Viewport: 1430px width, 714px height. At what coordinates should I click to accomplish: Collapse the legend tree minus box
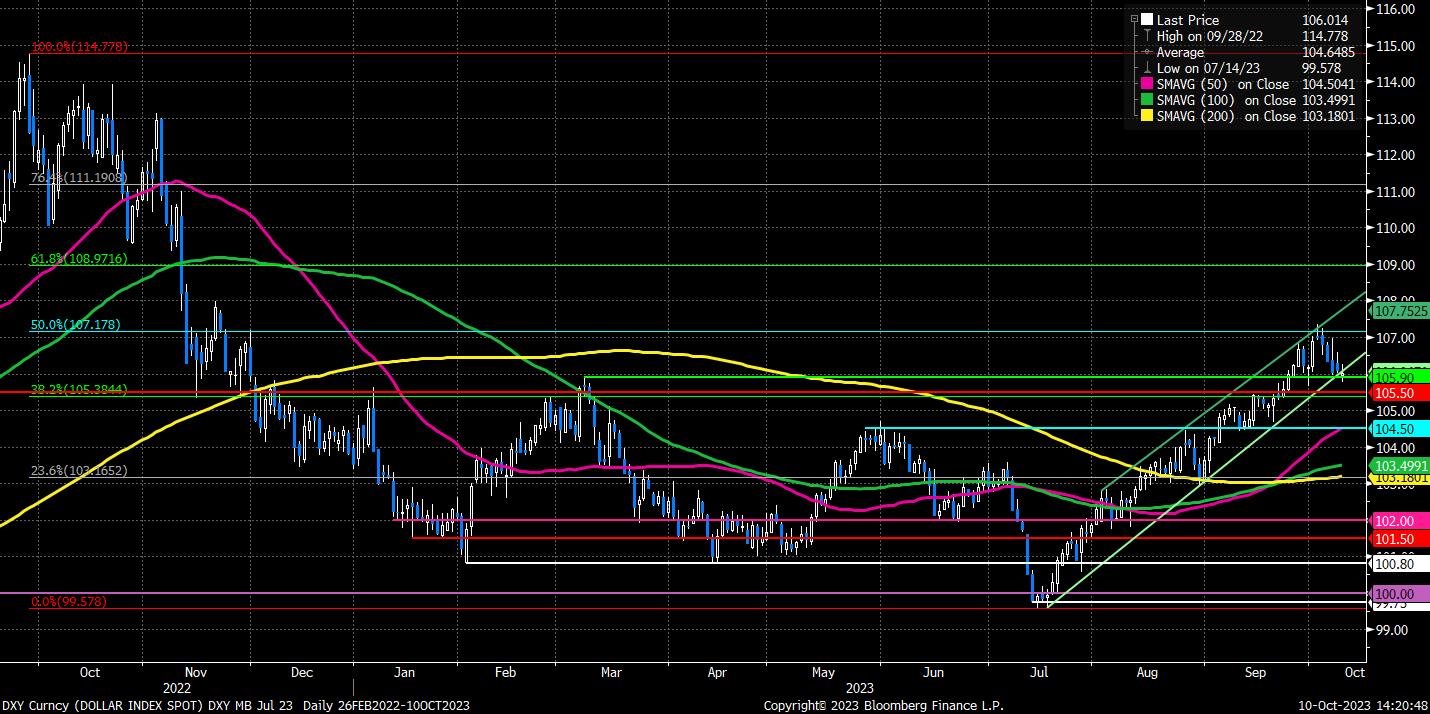[1133, 19]
